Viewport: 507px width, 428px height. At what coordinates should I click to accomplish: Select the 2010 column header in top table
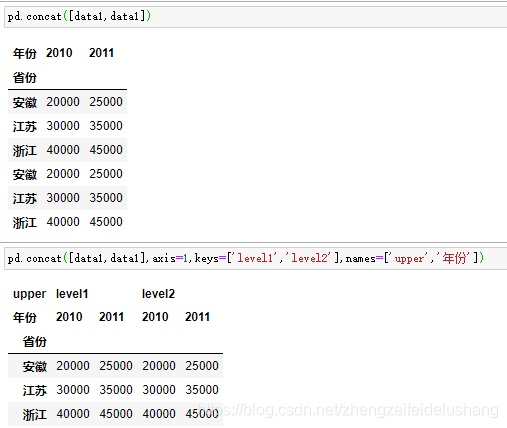tap(59, 53)
